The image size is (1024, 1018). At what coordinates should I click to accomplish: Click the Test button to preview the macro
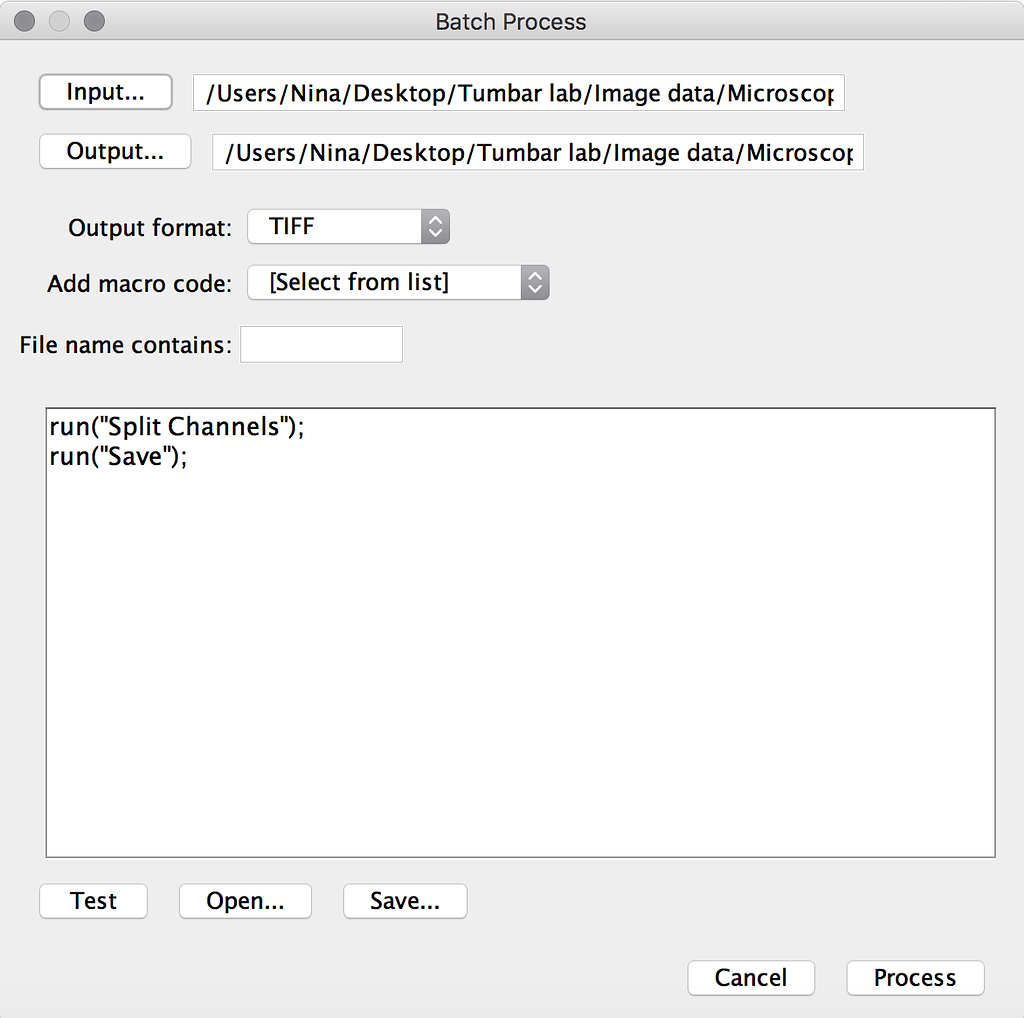[x=93, y=900]
